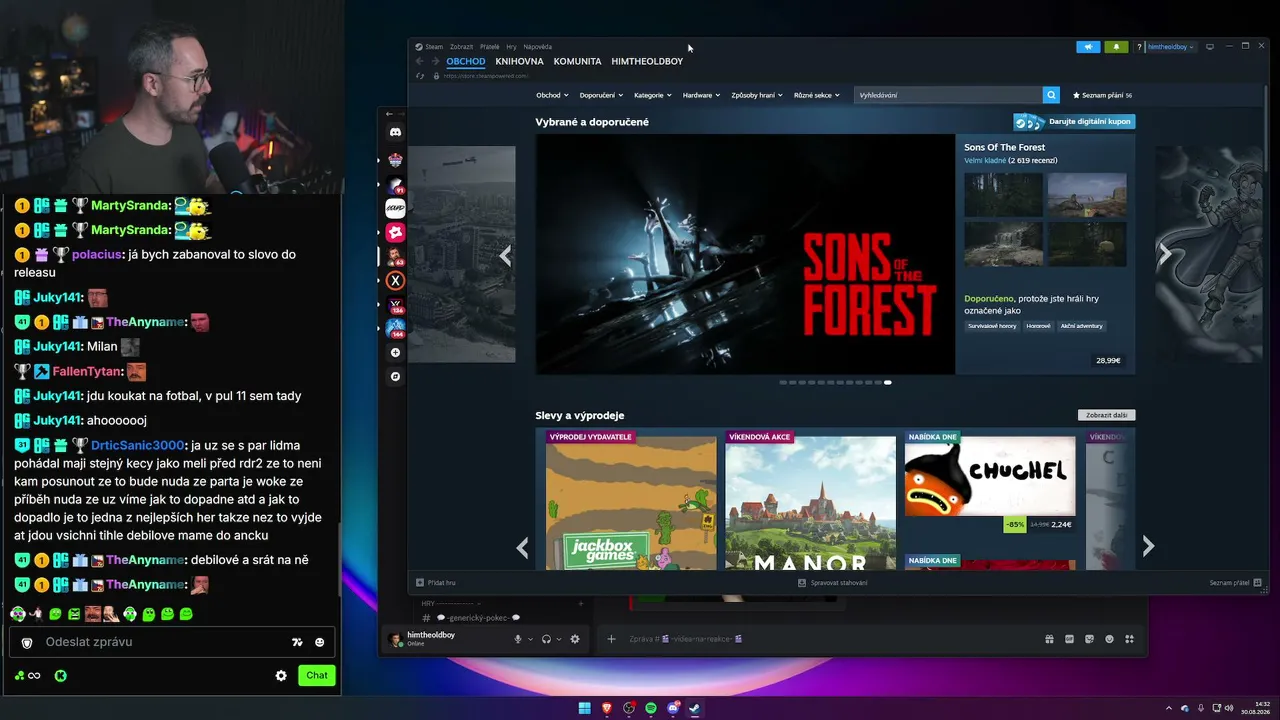Deafen Discord audio with headphones icon
This screenshot has height=720, width=1280.
point(546,639)
